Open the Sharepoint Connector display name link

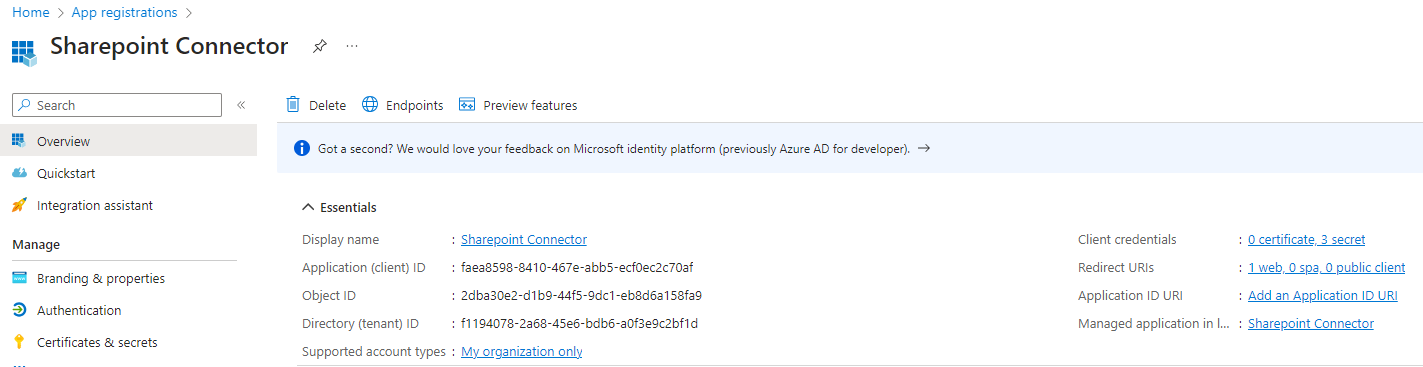[x=524, y=239]
